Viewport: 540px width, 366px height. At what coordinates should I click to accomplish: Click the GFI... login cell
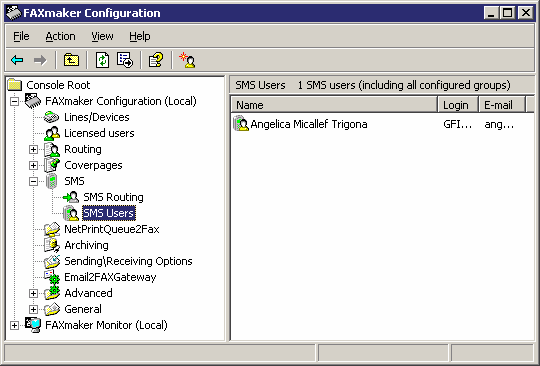pyautogui.click(x=457, y=124)
